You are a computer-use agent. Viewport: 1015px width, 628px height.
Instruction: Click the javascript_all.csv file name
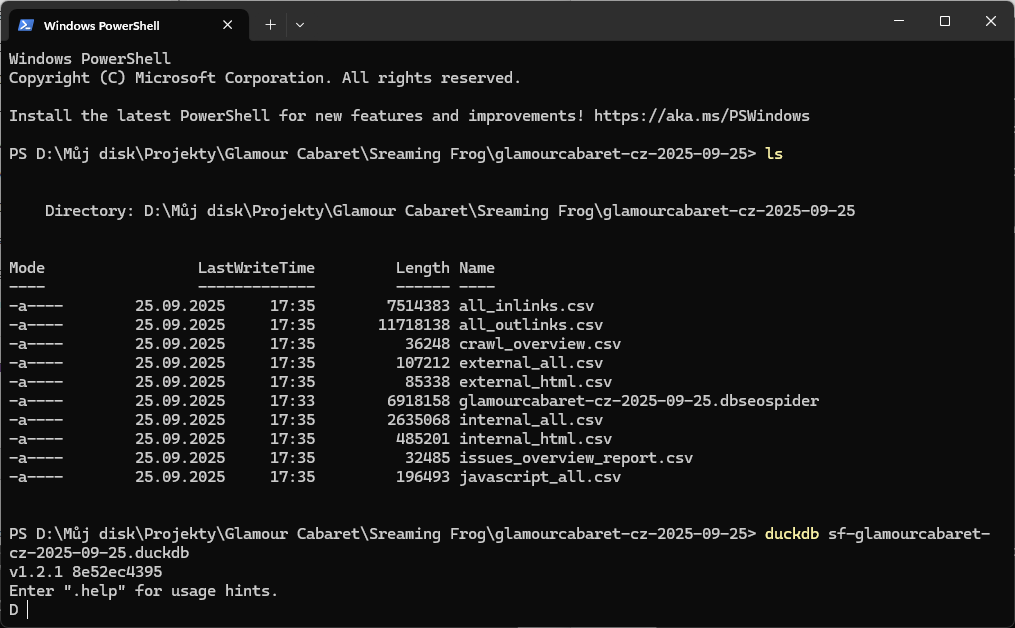[x=540, y=477]
